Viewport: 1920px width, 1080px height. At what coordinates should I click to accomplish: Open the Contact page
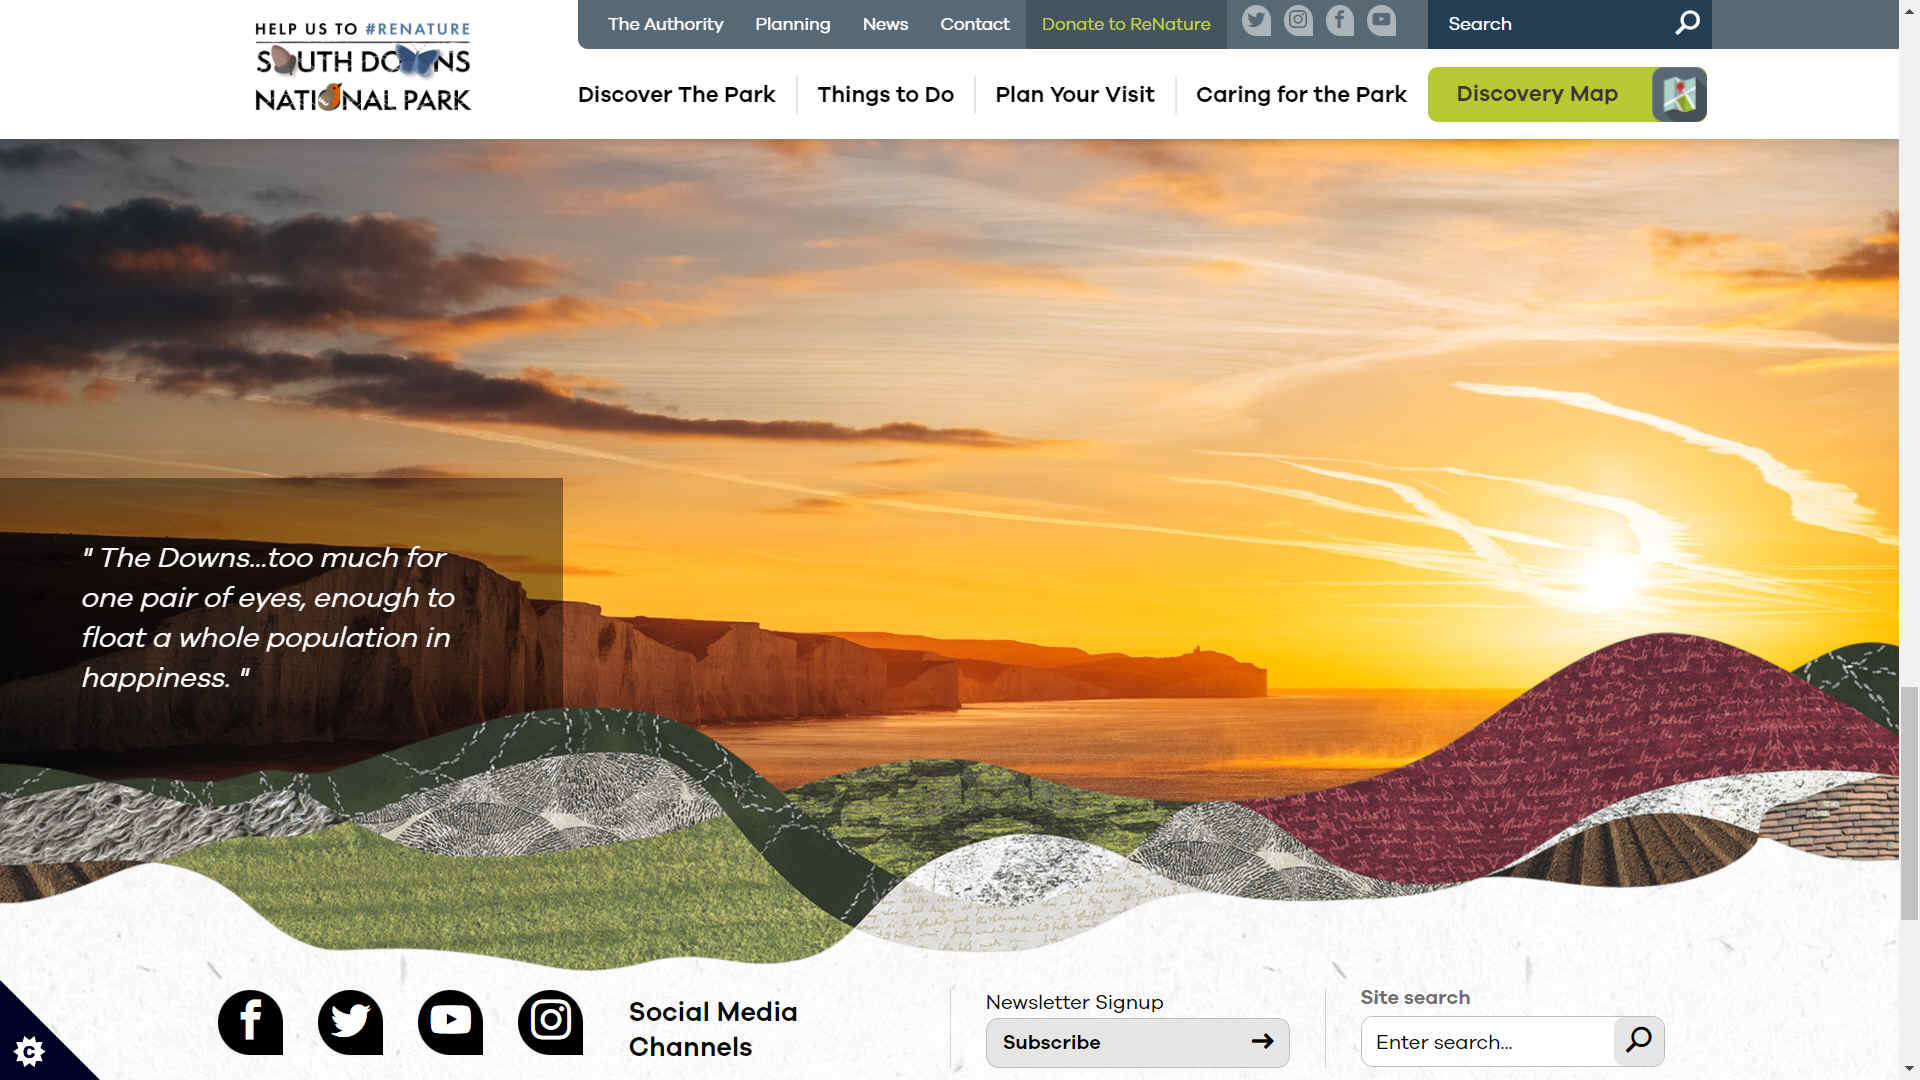[974, 24]
